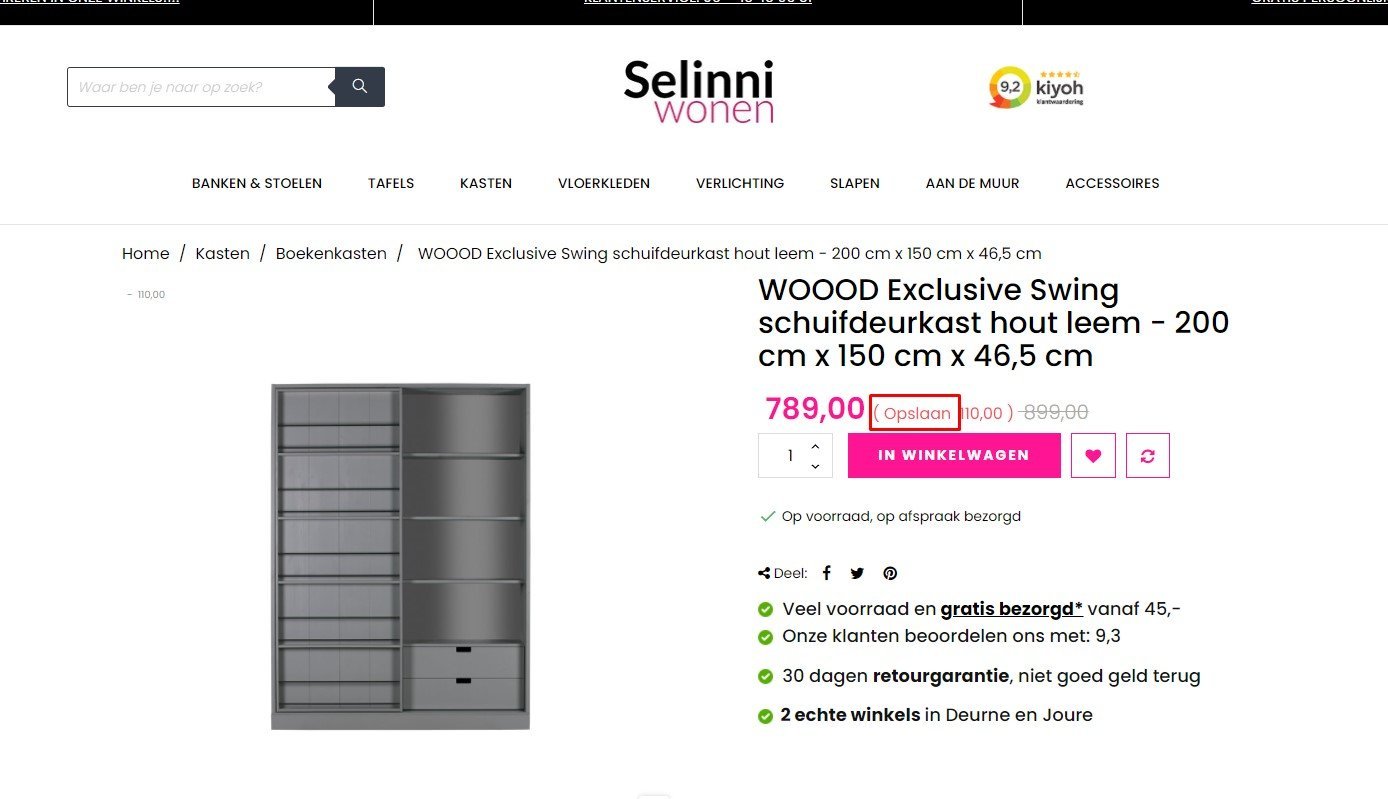
Task: Click the compare refresh-arrows icon
Action: (1147, 455)
